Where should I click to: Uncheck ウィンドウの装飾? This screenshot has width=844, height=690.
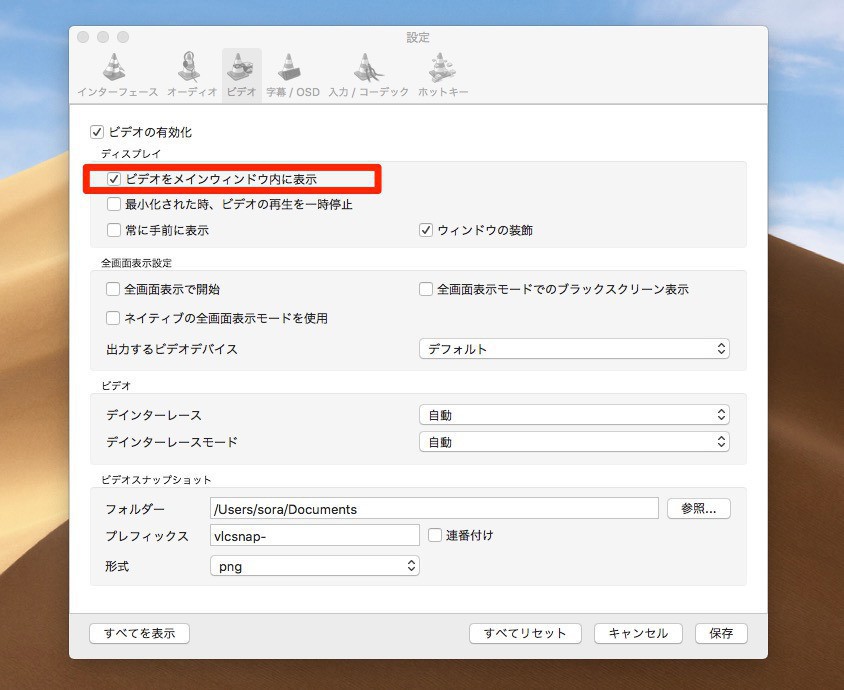[425, 229]
